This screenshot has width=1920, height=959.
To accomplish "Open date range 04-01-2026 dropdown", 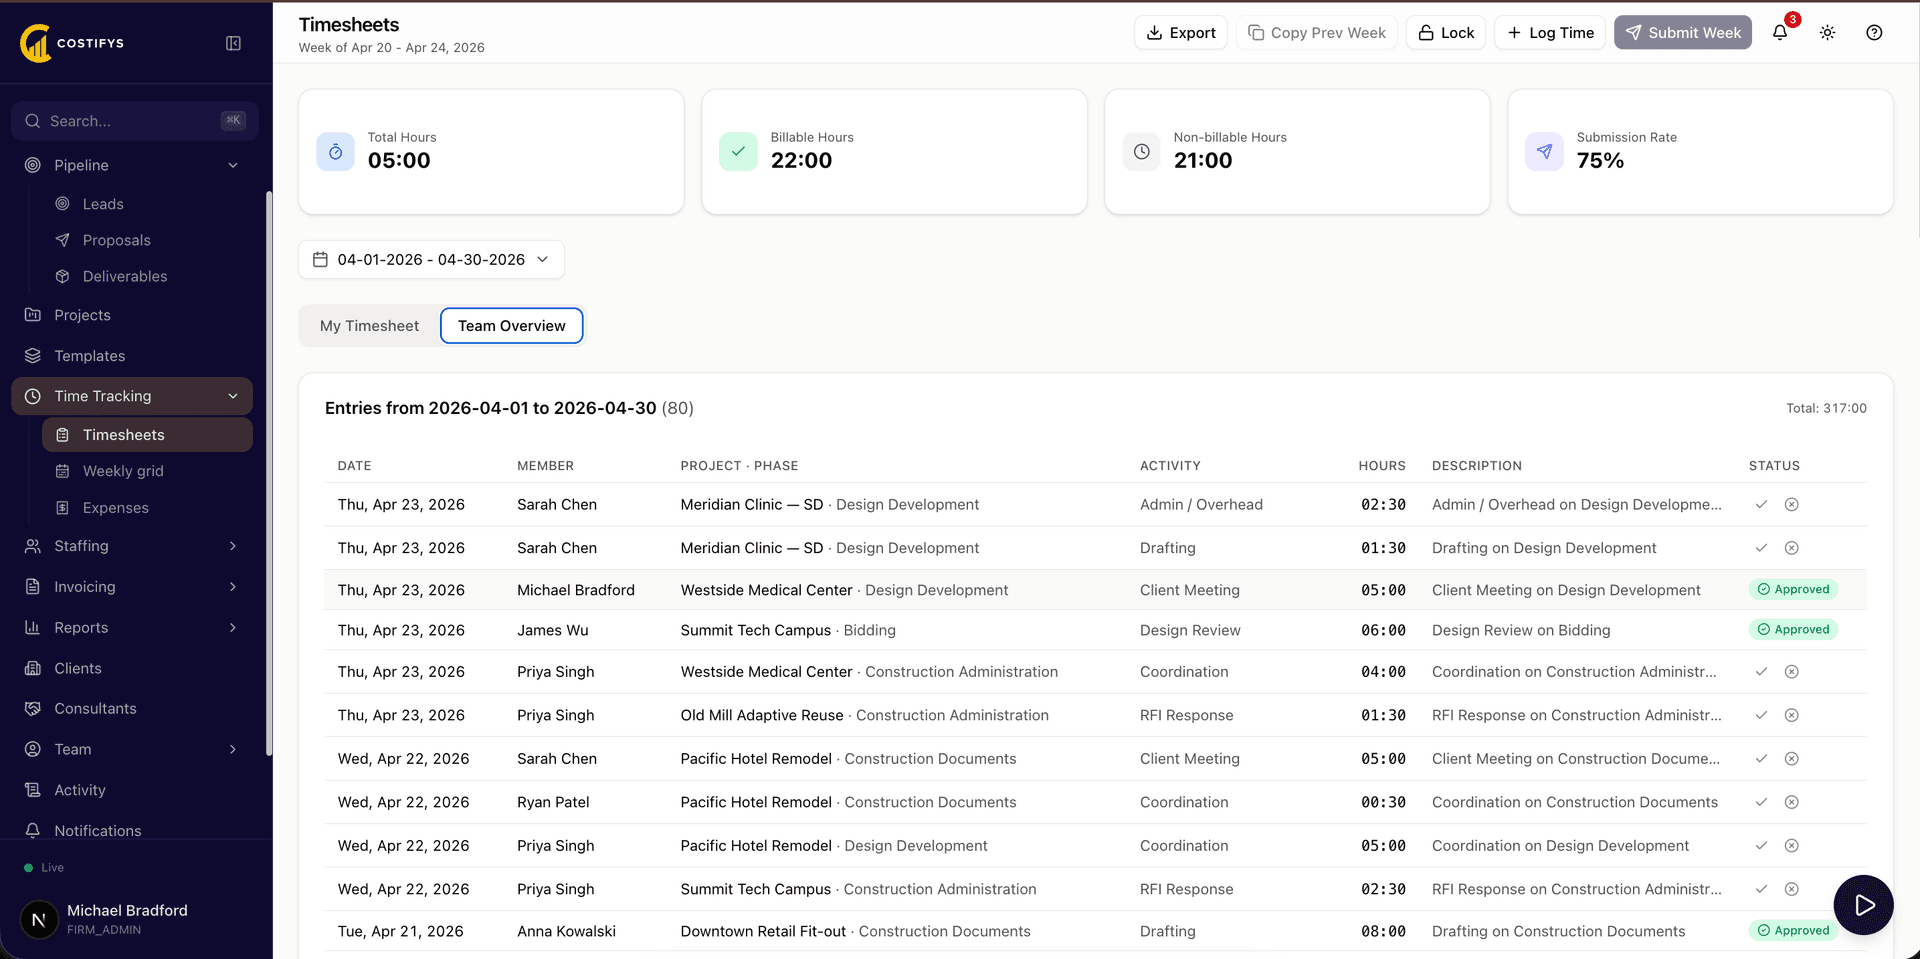I will tap(431, 260).
